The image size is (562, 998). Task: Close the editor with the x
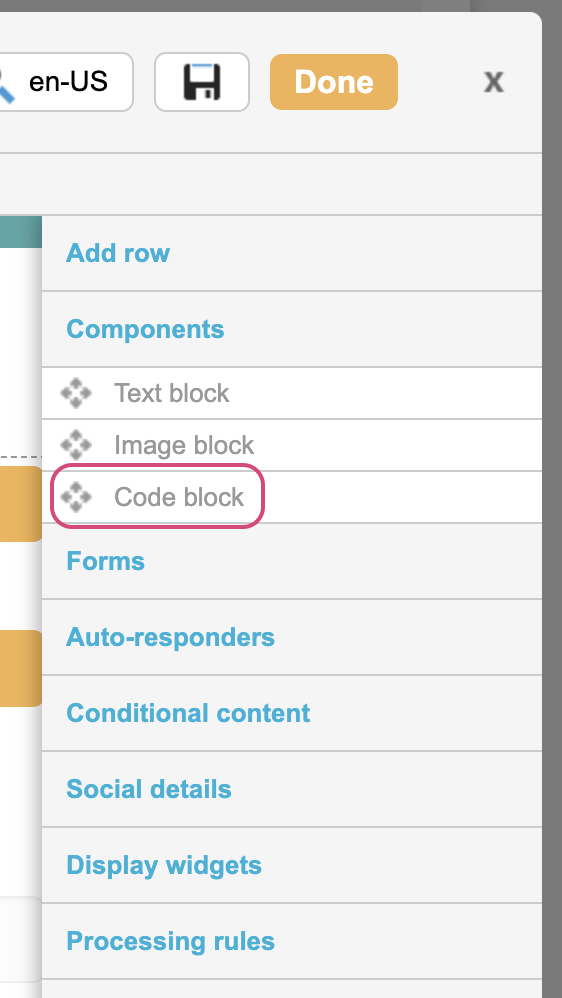[494, 81]
